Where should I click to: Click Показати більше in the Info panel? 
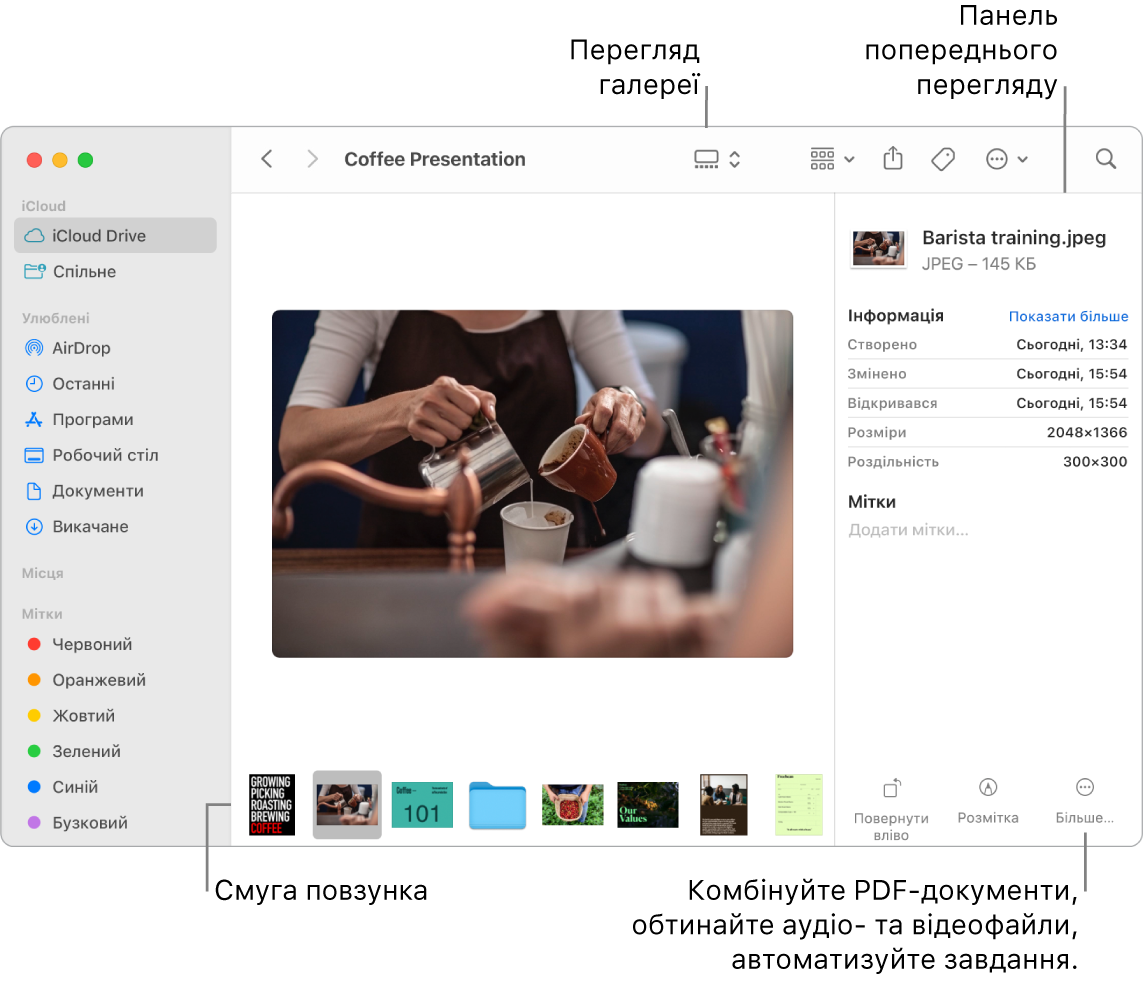coord(1068,315)
